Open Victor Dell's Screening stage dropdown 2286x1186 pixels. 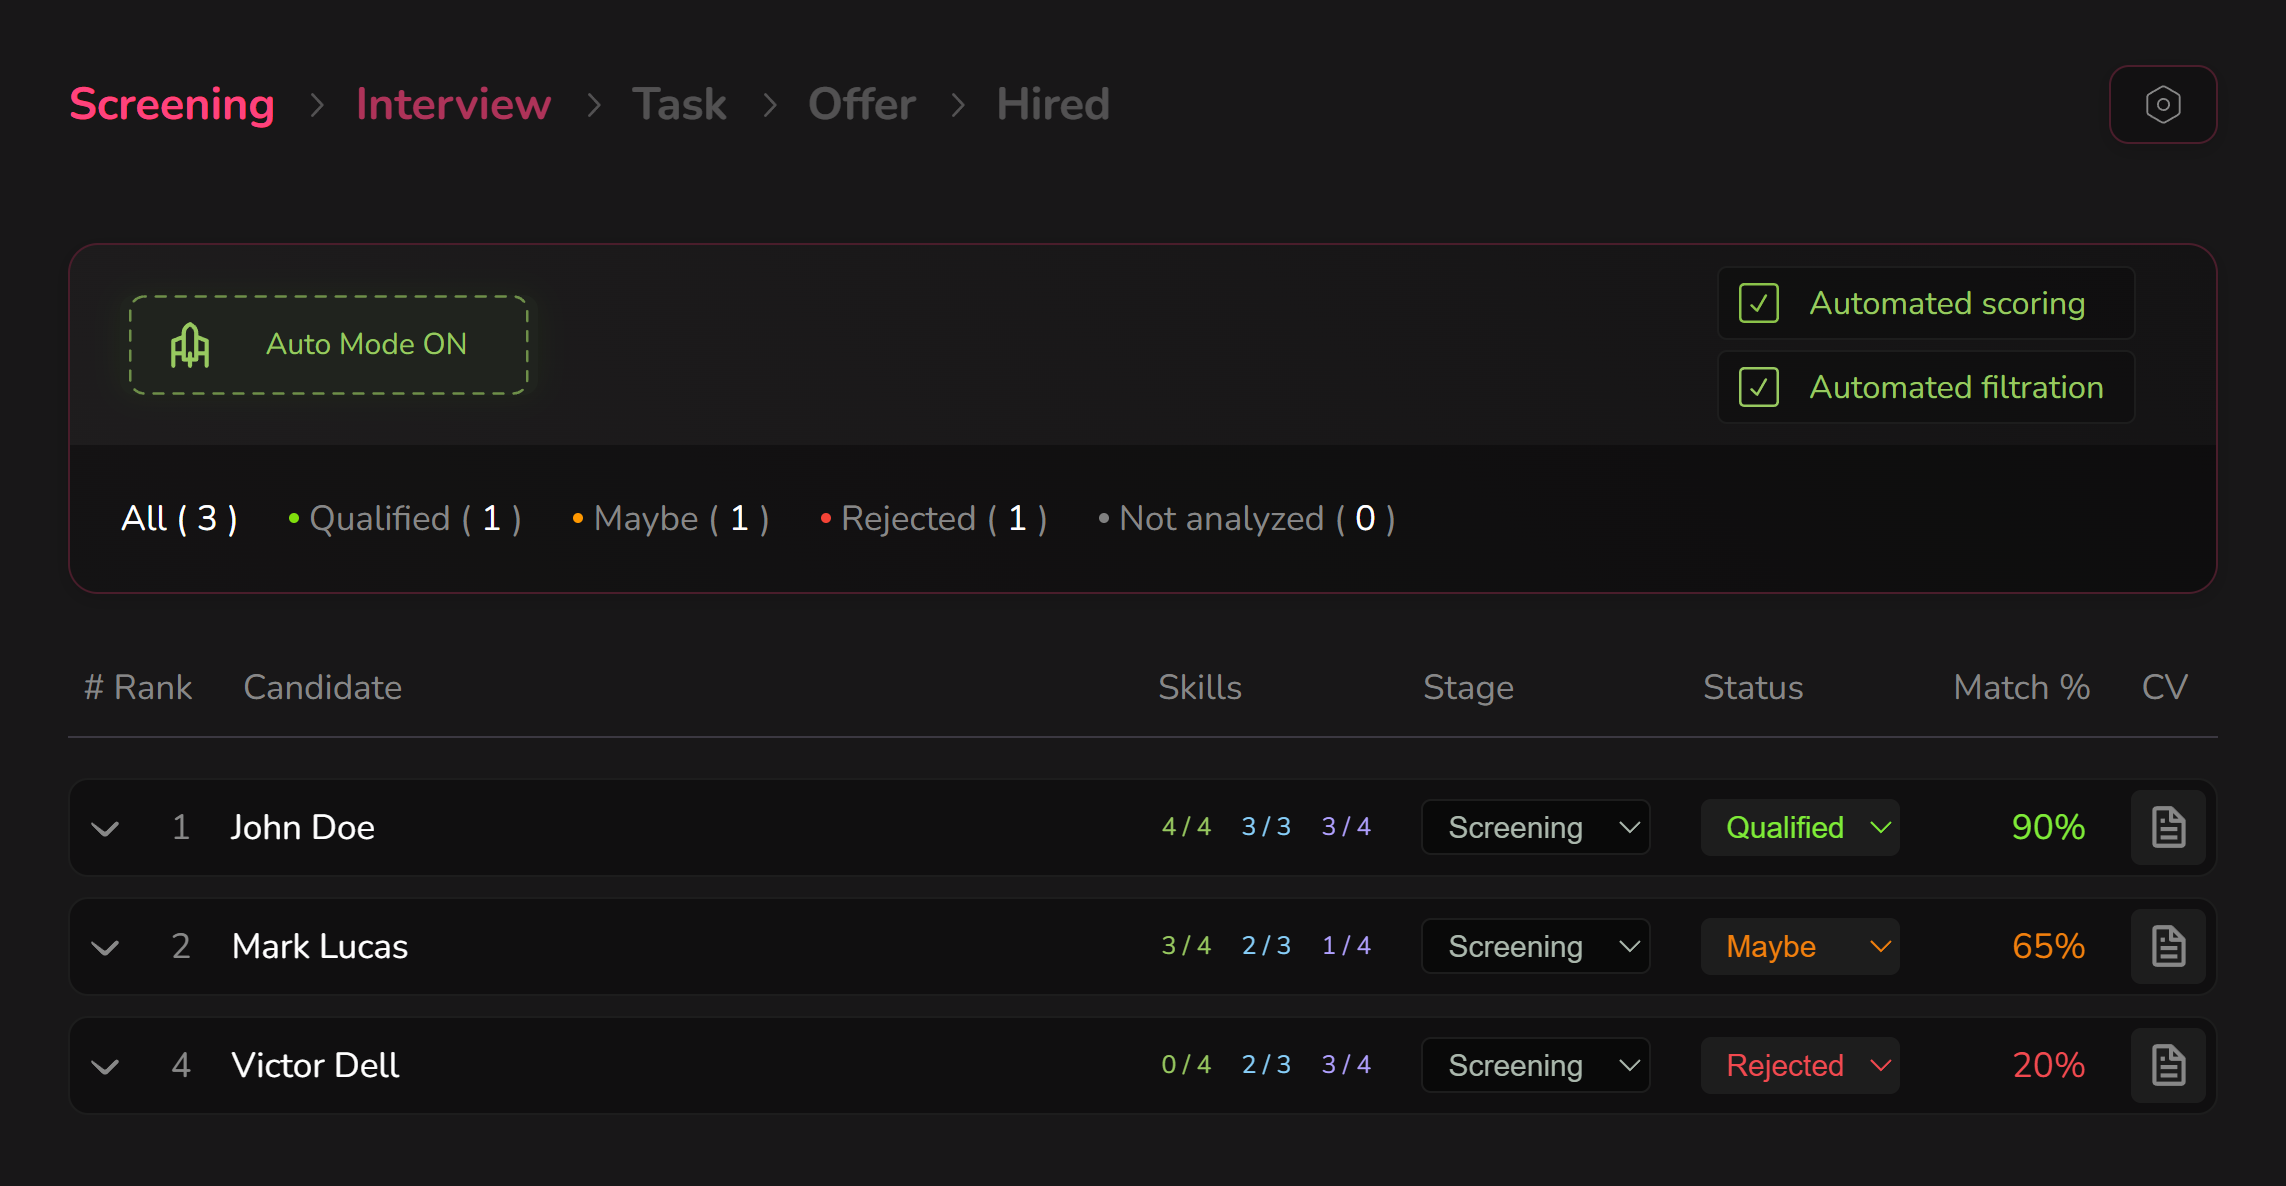1535,1065
